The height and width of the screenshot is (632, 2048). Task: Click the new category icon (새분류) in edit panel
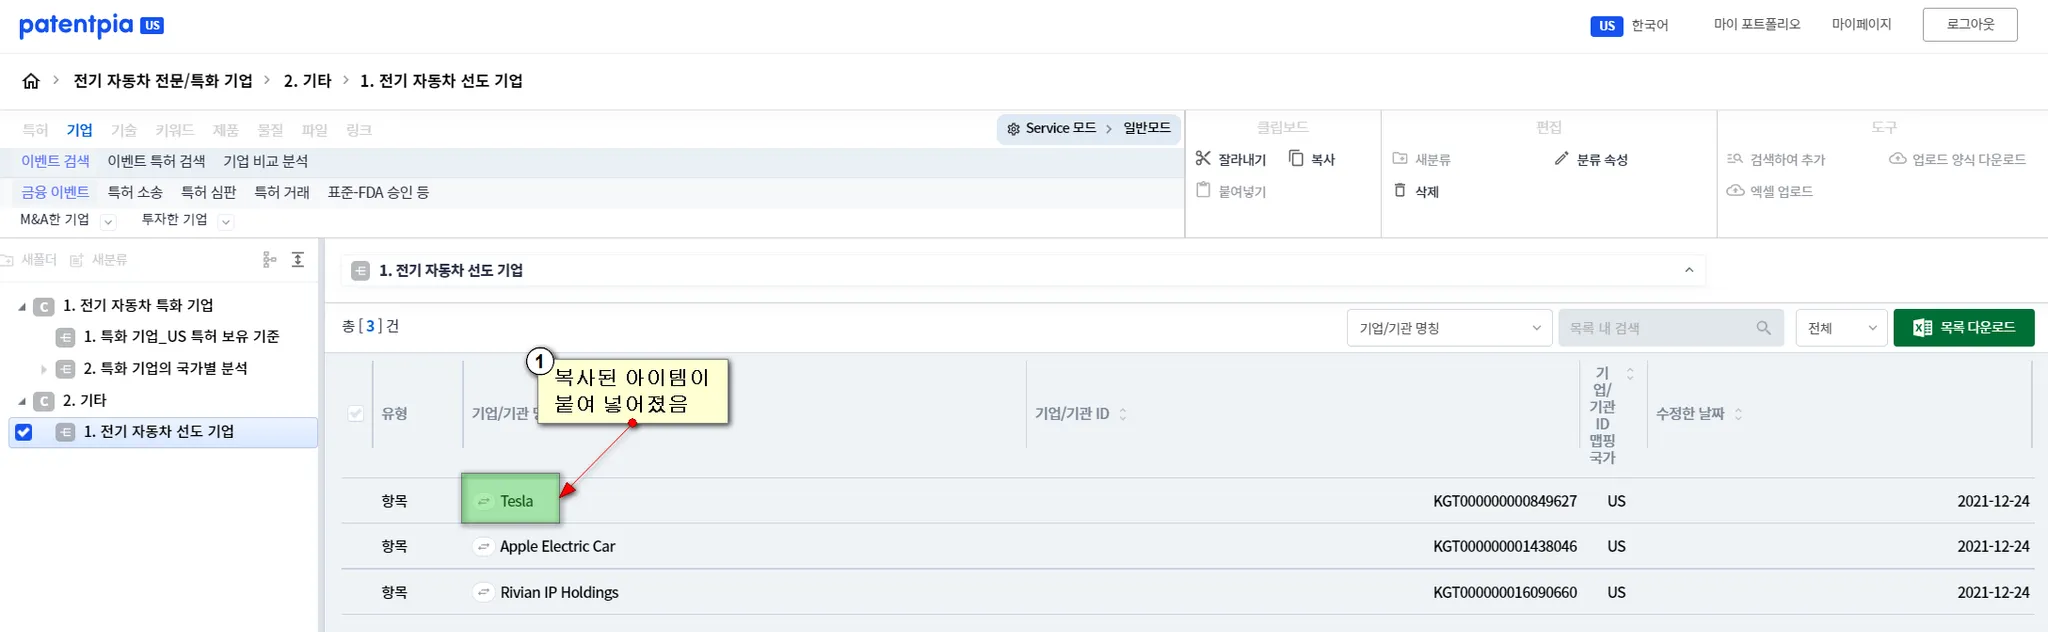click(1400, 158)
